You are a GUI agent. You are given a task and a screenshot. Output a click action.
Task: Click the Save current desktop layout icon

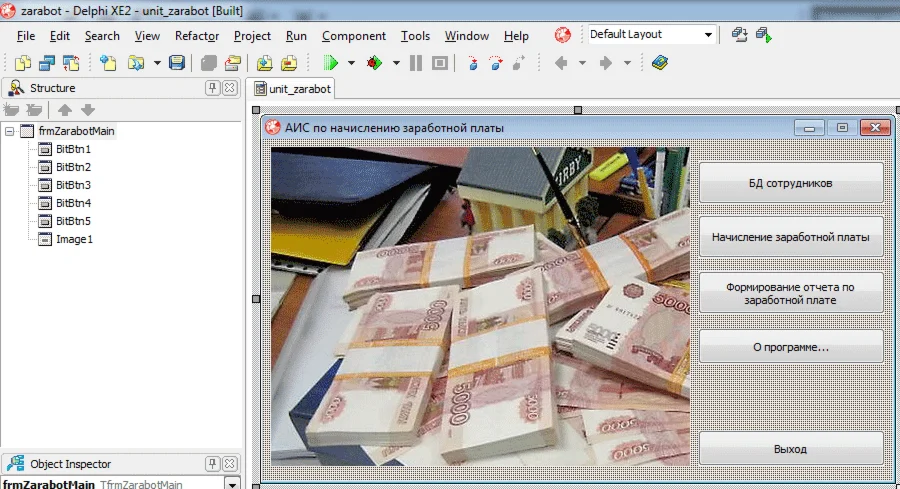(739, 35)
